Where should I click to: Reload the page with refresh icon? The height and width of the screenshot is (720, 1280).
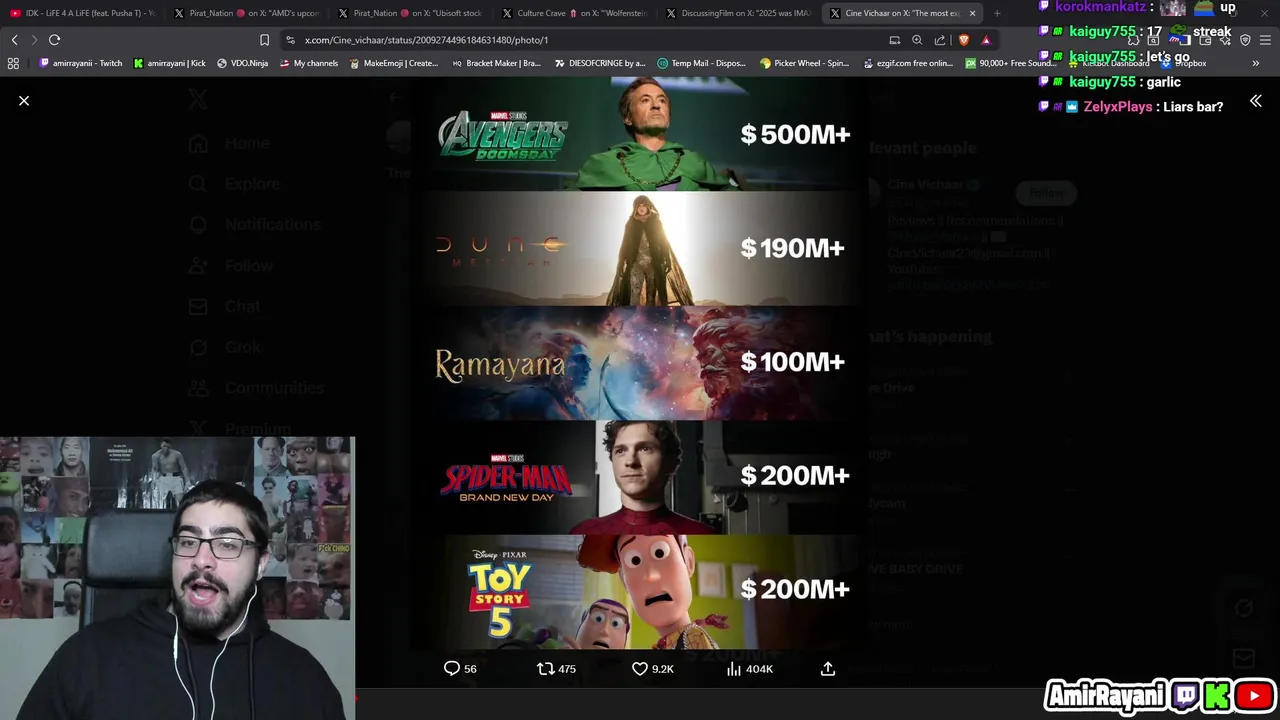click(54, 40)
